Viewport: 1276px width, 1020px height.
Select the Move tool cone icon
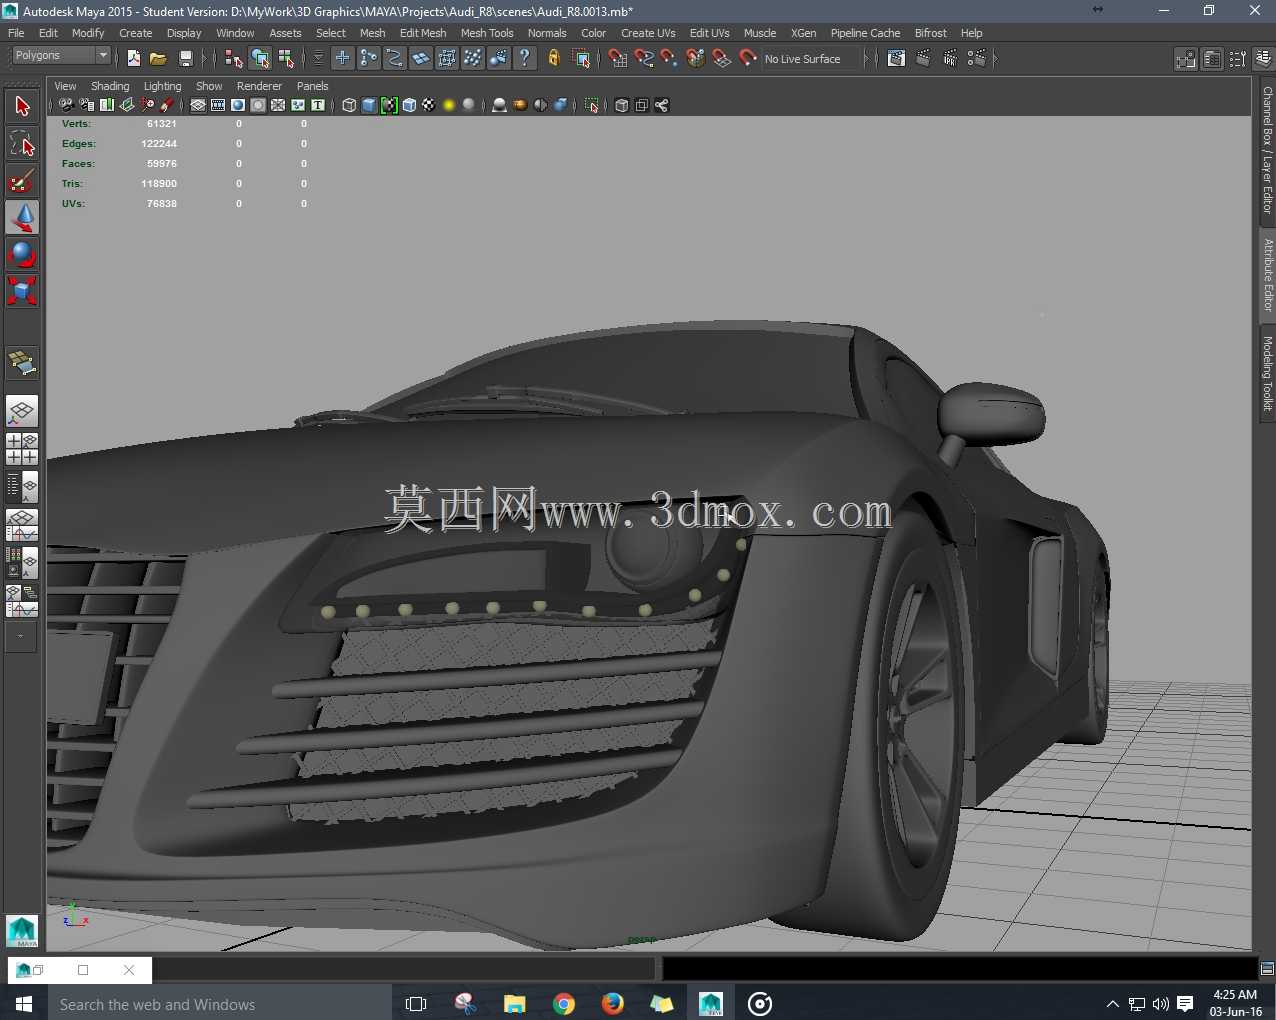pyautogui.click(x=22, y=218)
